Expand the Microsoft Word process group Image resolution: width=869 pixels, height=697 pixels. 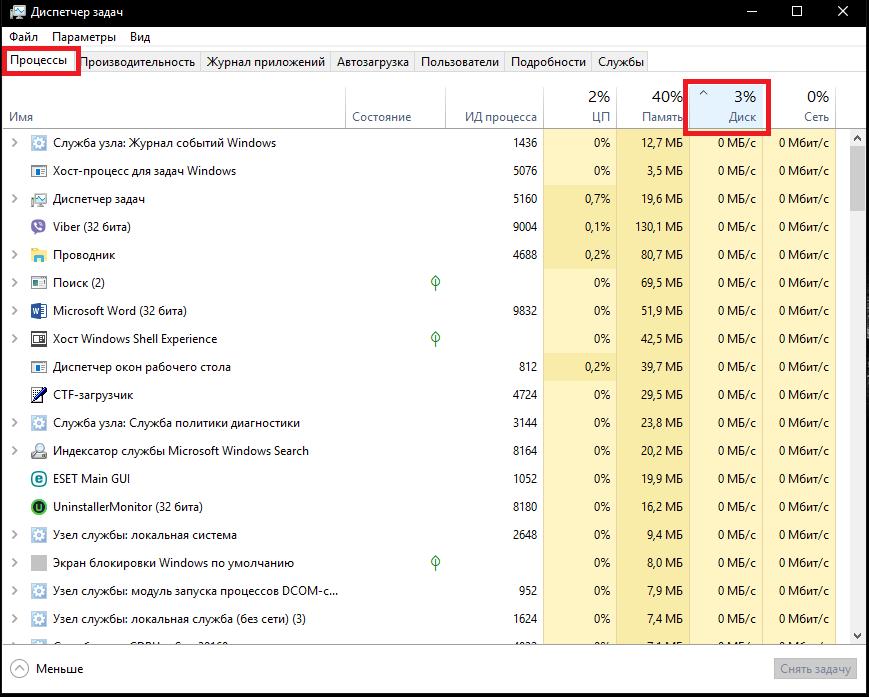click(14, 311)
